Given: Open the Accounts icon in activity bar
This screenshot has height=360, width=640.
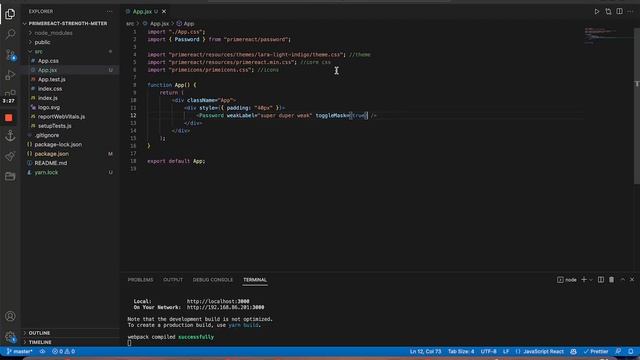Looking at the screenshot, I should tap(10, 316).
